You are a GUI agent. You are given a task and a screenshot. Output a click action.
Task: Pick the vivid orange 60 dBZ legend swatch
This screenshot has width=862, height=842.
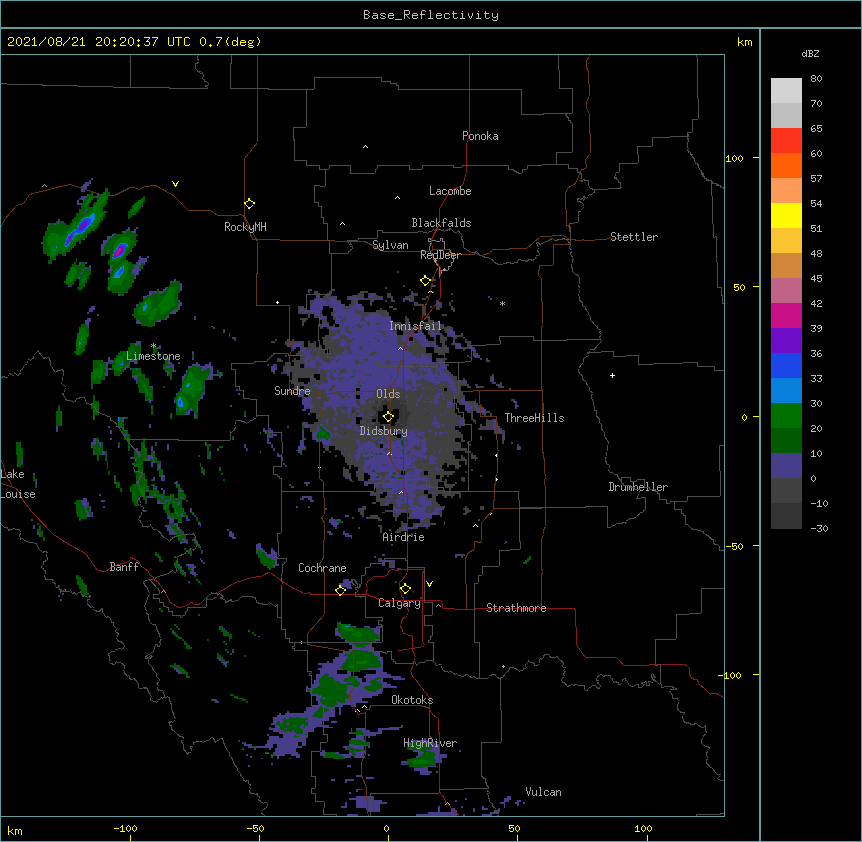coord(786,165)
